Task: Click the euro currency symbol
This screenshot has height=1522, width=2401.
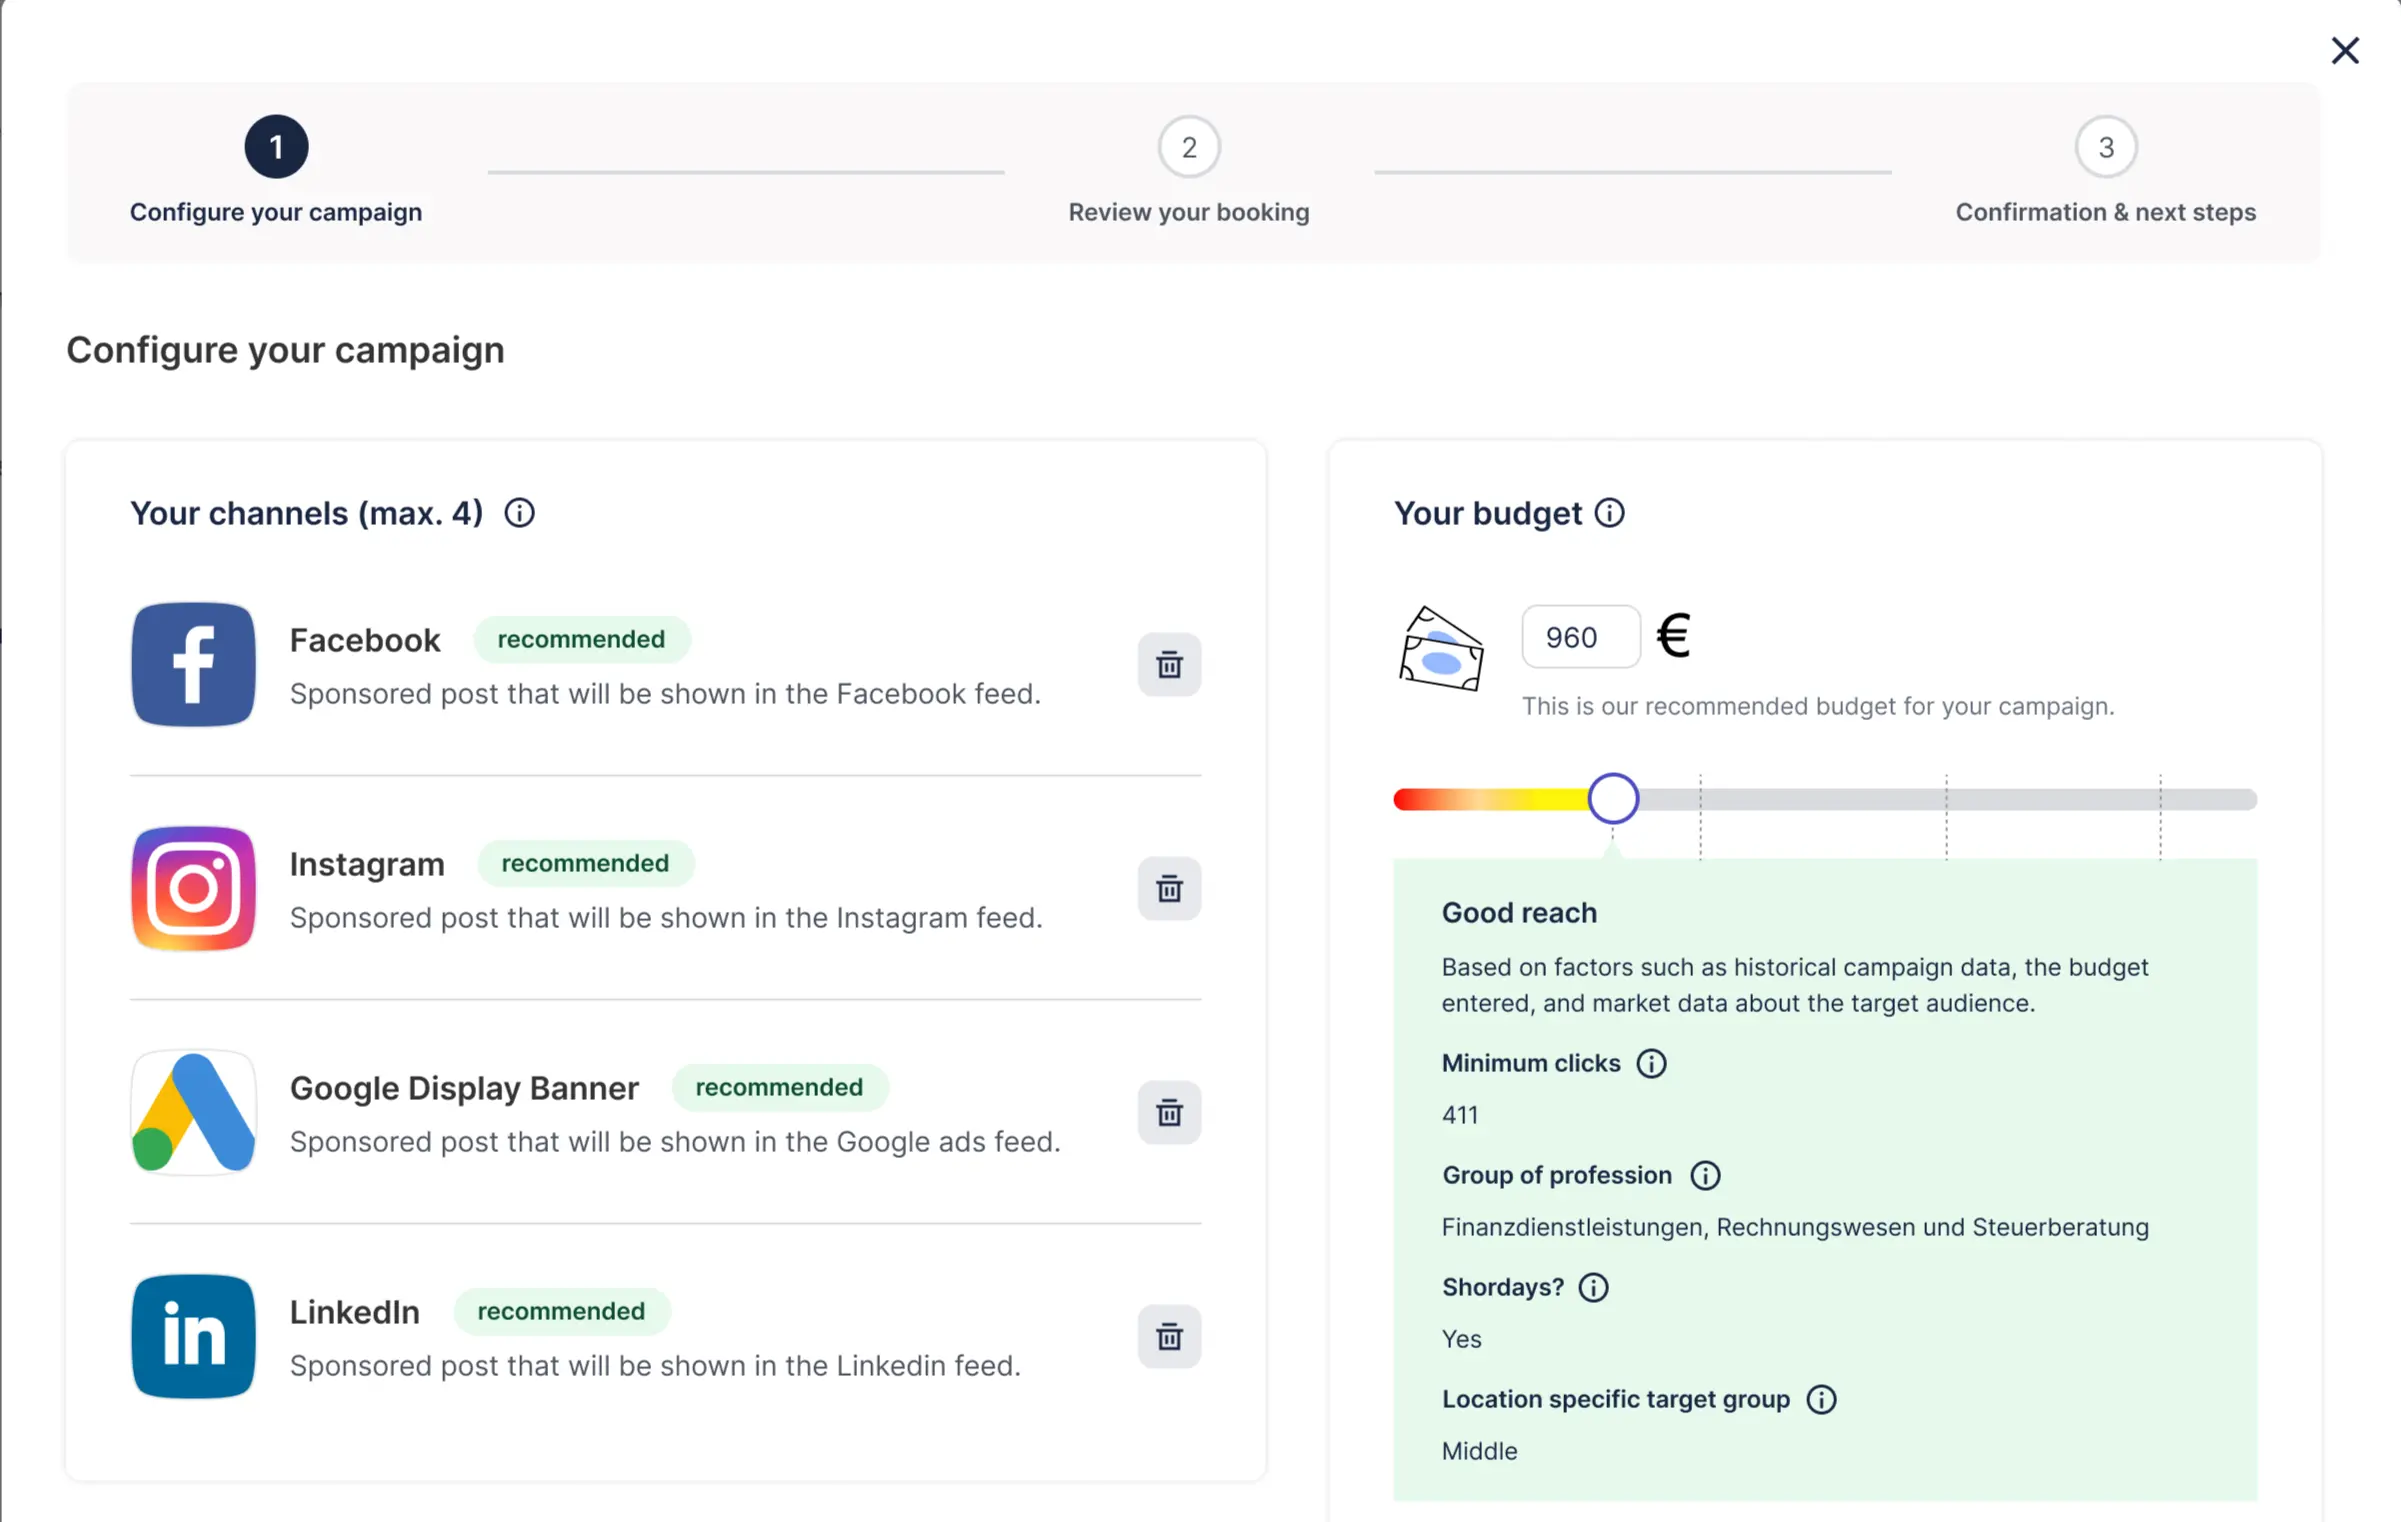Action: (x=1673, y=636)
